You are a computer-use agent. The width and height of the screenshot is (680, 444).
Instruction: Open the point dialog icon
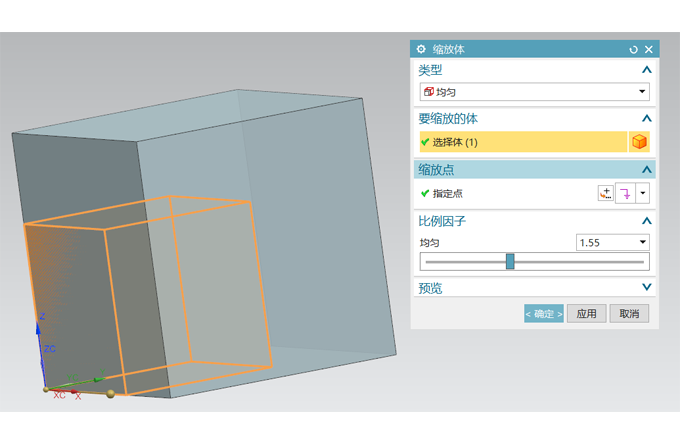(x=605, y=194)
